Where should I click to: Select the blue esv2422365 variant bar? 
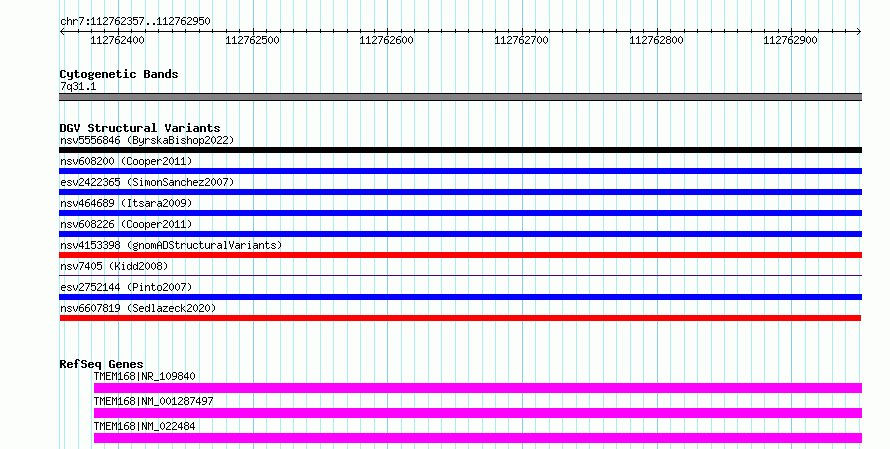460,192
